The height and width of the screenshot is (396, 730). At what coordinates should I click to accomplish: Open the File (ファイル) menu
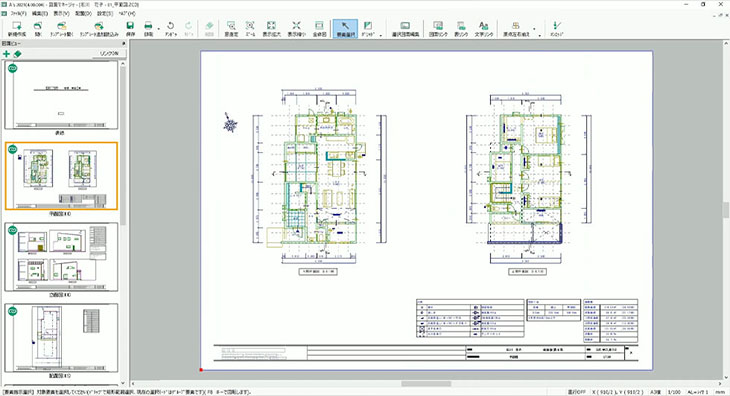click(19, 13)
